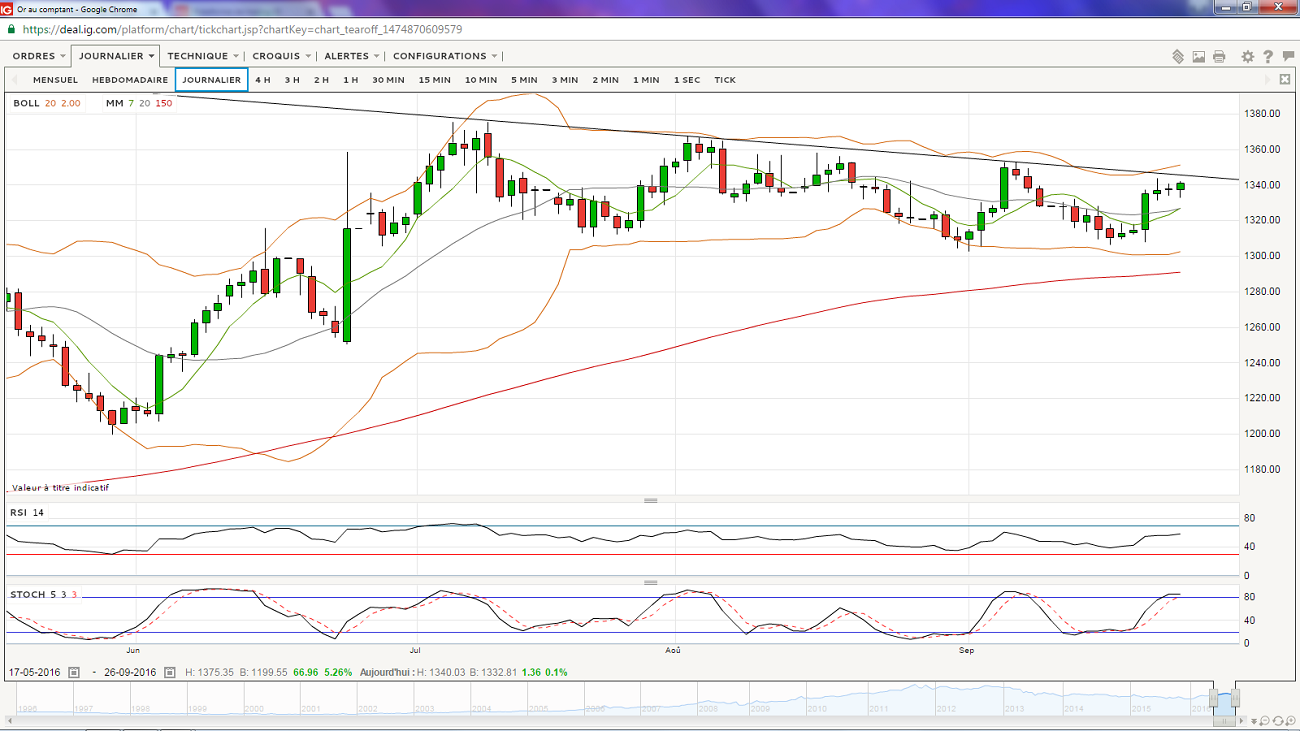1300x731 pixels.
Task: Open the help question mark icon
Action: pos(1268,57)
